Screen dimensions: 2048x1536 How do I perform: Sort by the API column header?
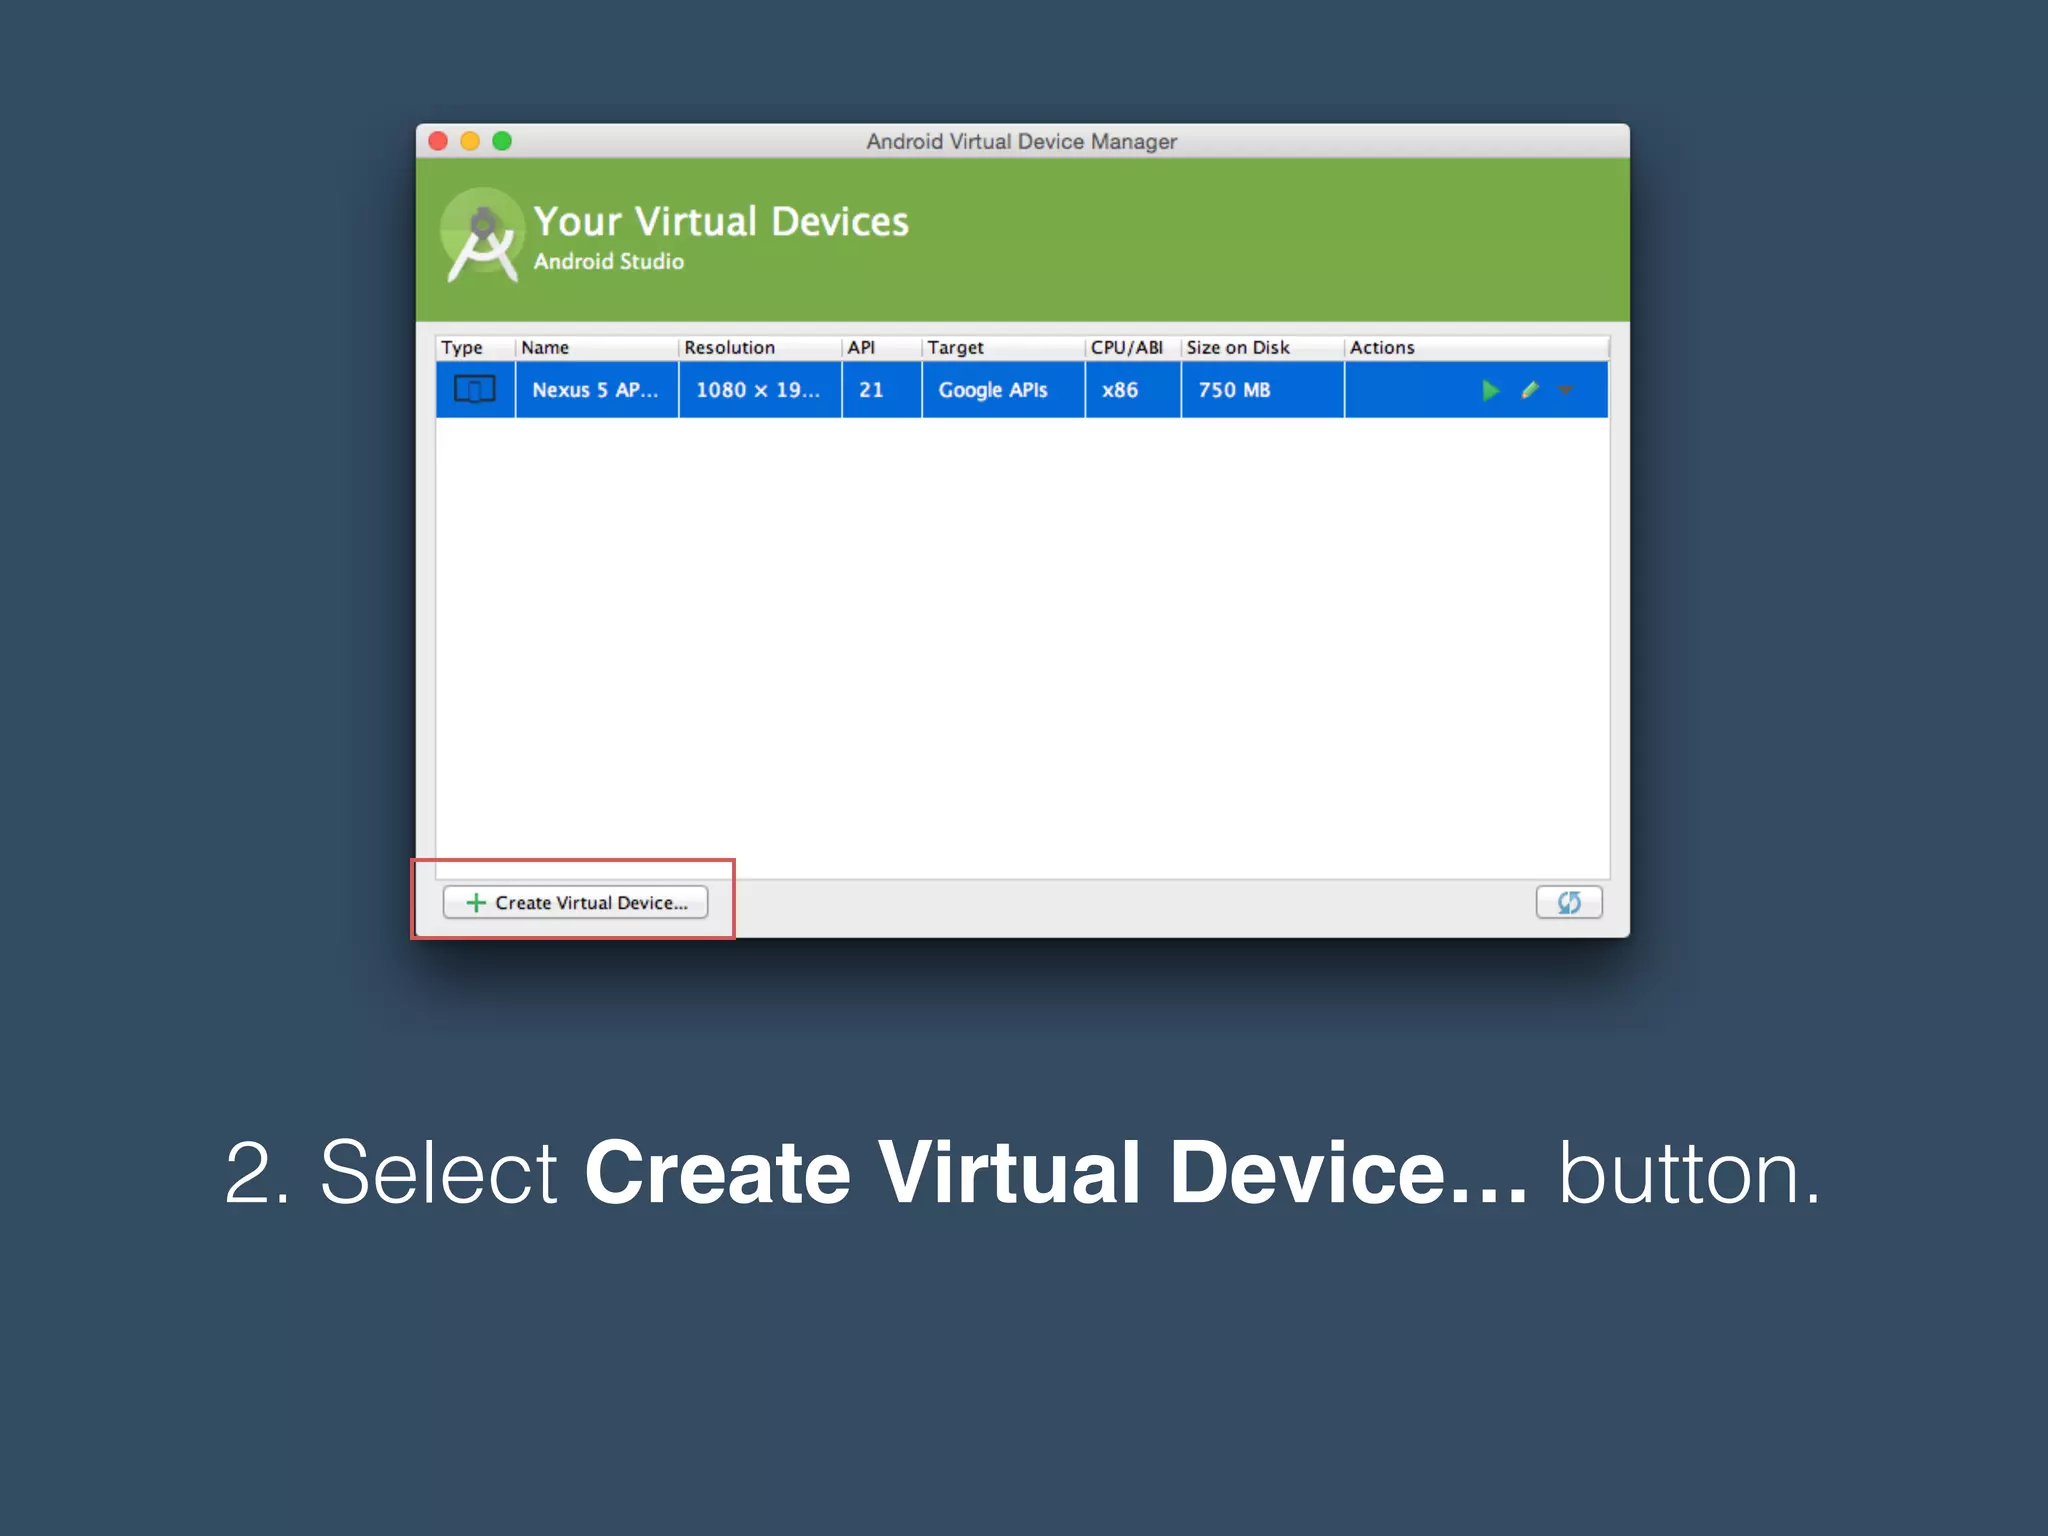[881, 347]
